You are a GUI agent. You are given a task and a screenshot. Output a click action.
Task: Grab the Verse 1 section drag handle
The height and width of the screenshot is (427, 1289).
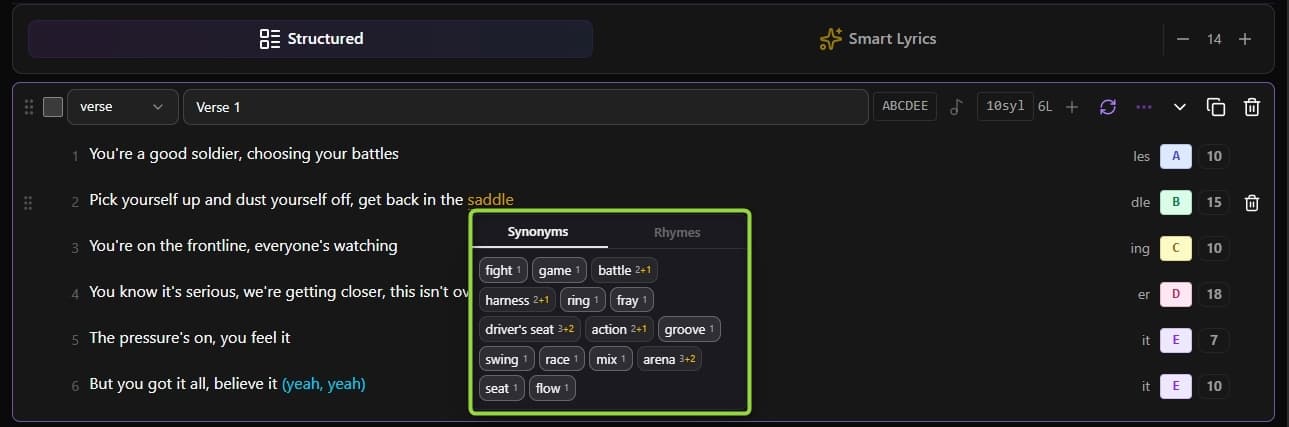point(29,107)
